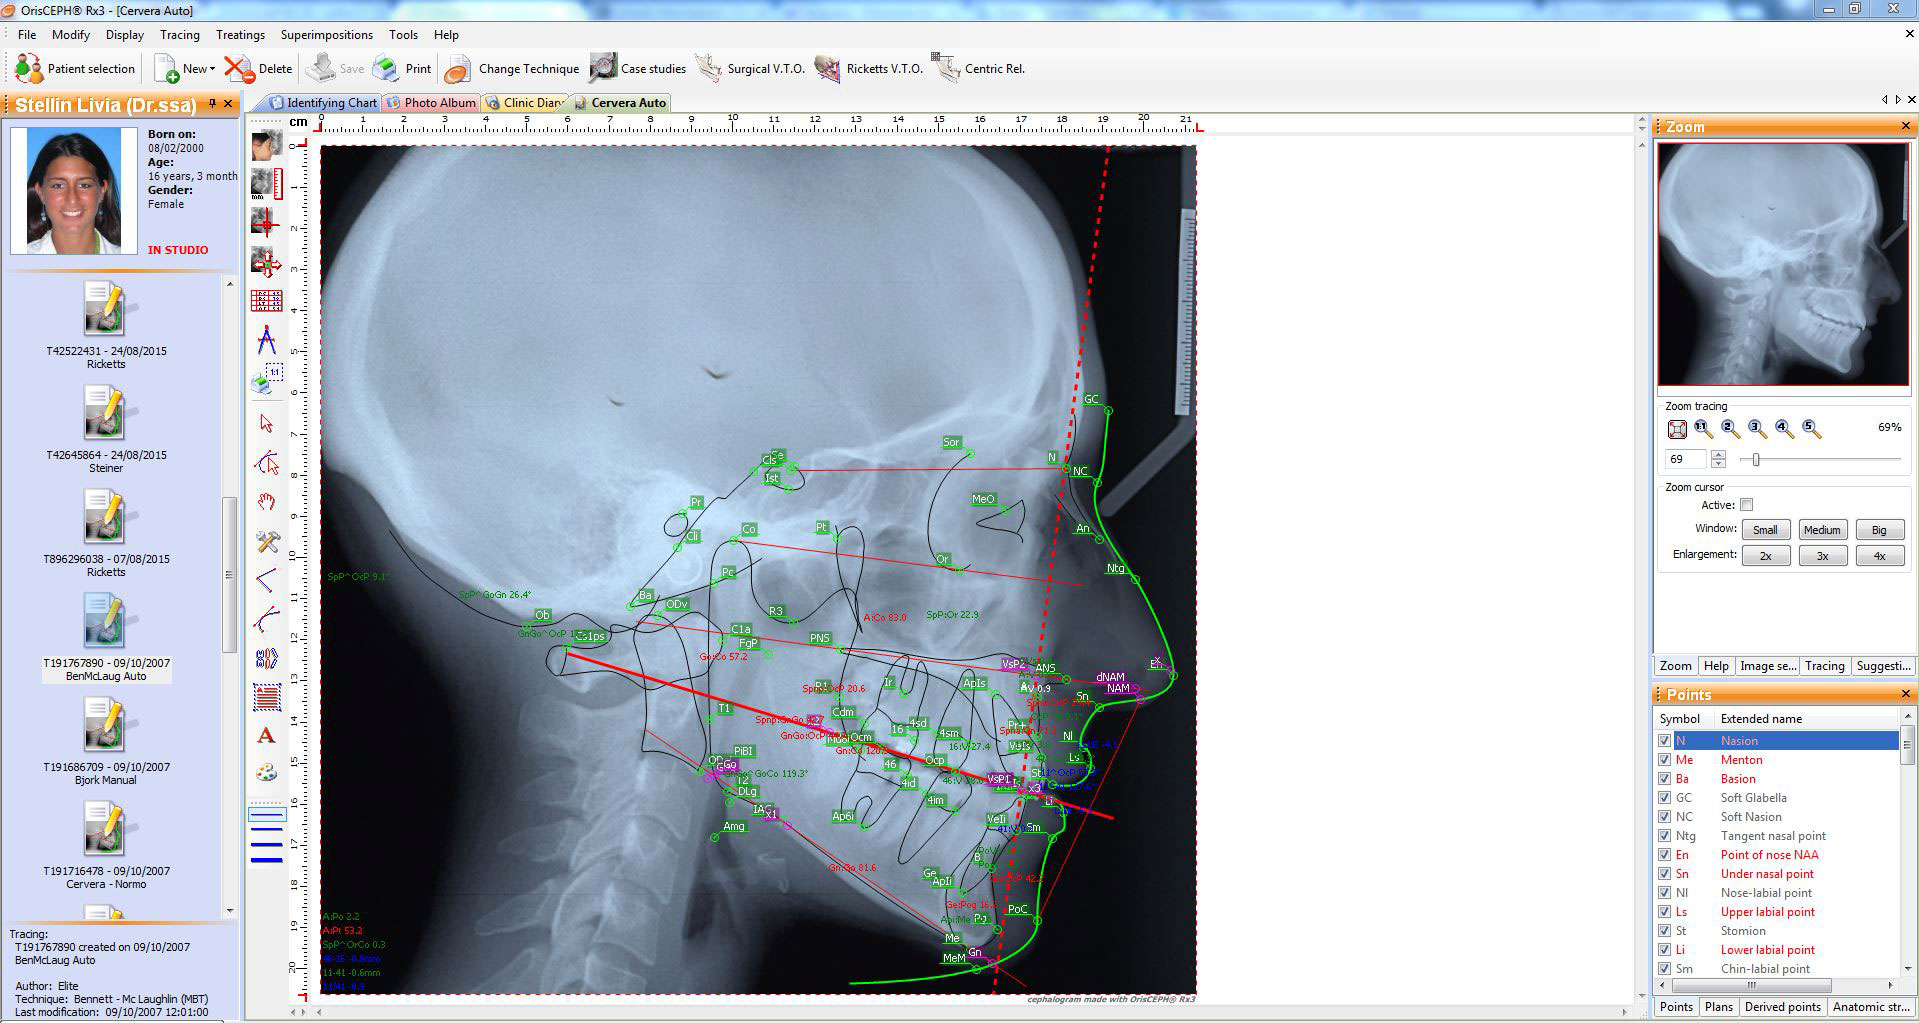Launch Ricketts V.T.O.
Screen dimensions: 1919x1023
pos(869,69)
